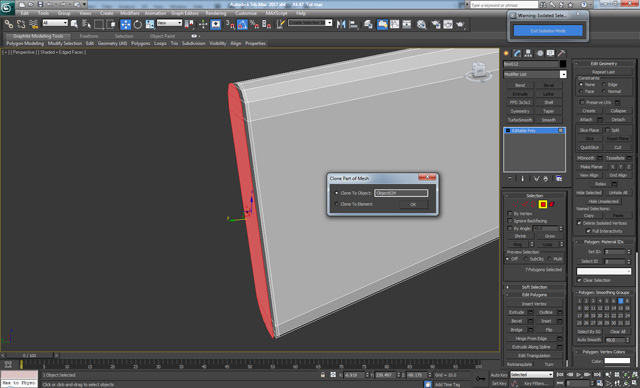Click the Select by Name icon
The width and height of the screenshot is (640, 388).
pyautogui.click(x=86, y=24)
